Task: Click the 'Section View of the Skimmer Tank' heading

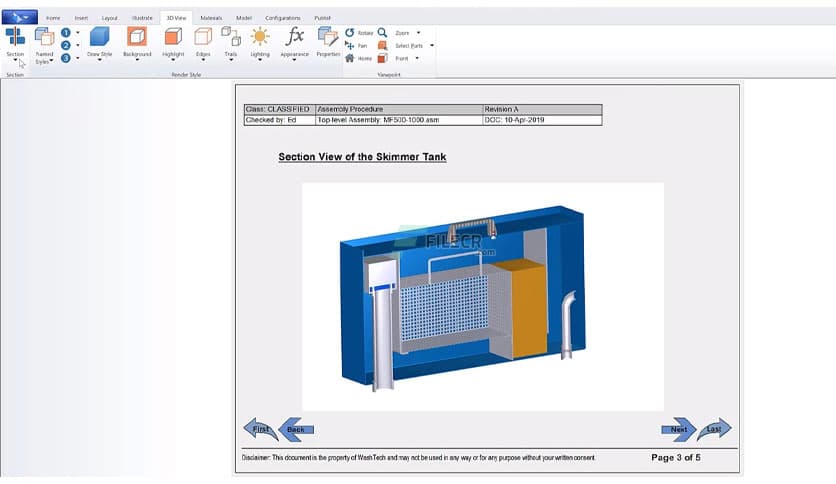Action: pos(362,157)
